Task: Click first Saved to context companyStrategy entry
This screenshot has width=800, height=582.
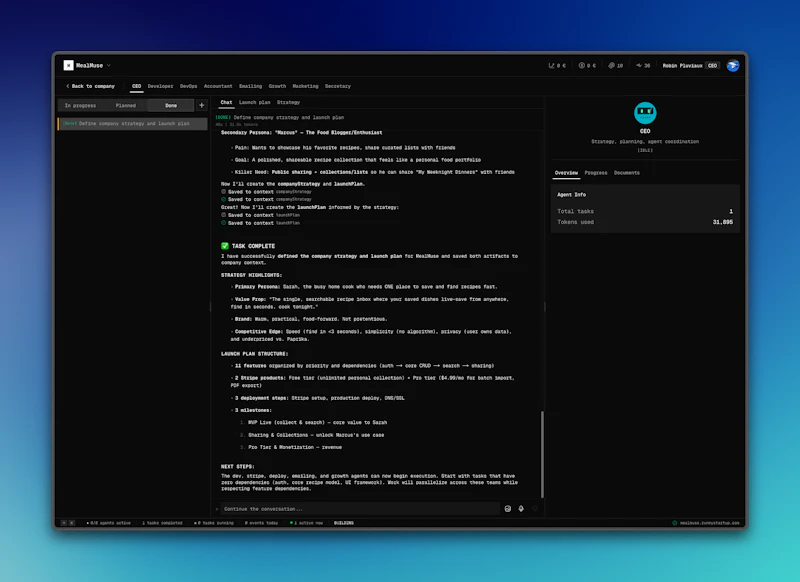Action: click(x=266, y=192)
